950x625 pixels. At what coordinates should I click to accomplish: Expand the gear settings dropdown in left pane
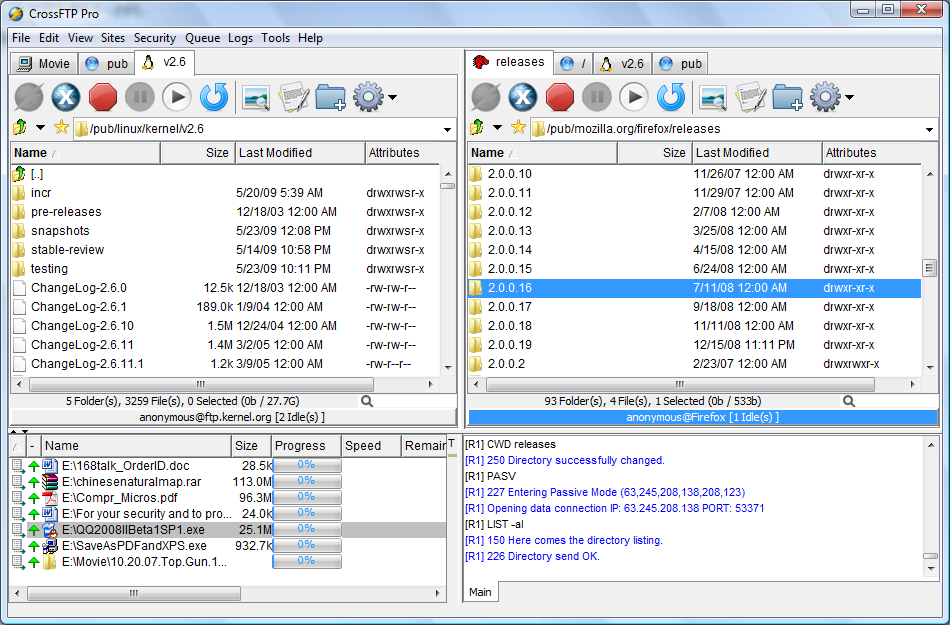click(392, 98)
